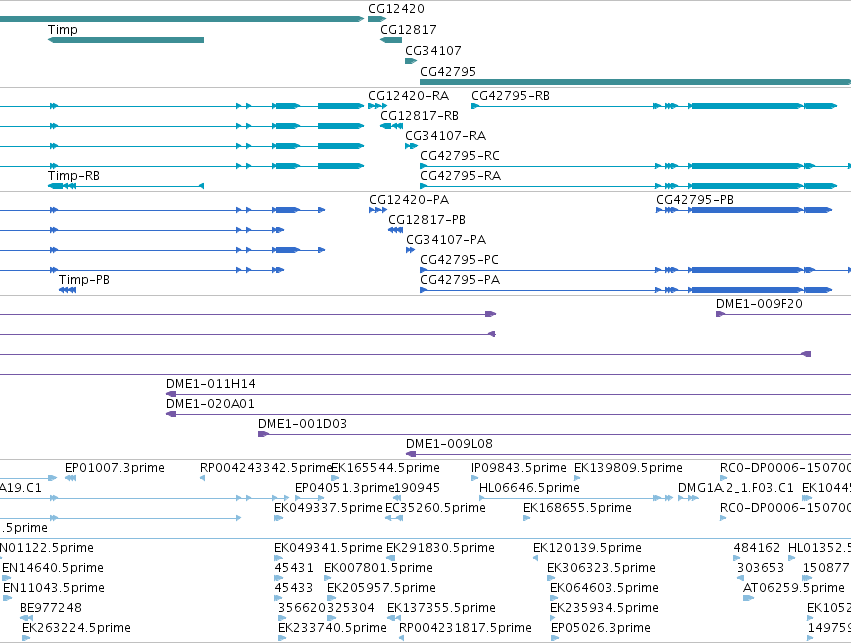Image resolution: width=851 pixels, height=643 pixels.
Task: Select the EK291830.5prime EST label
Action: pos(440,549)
